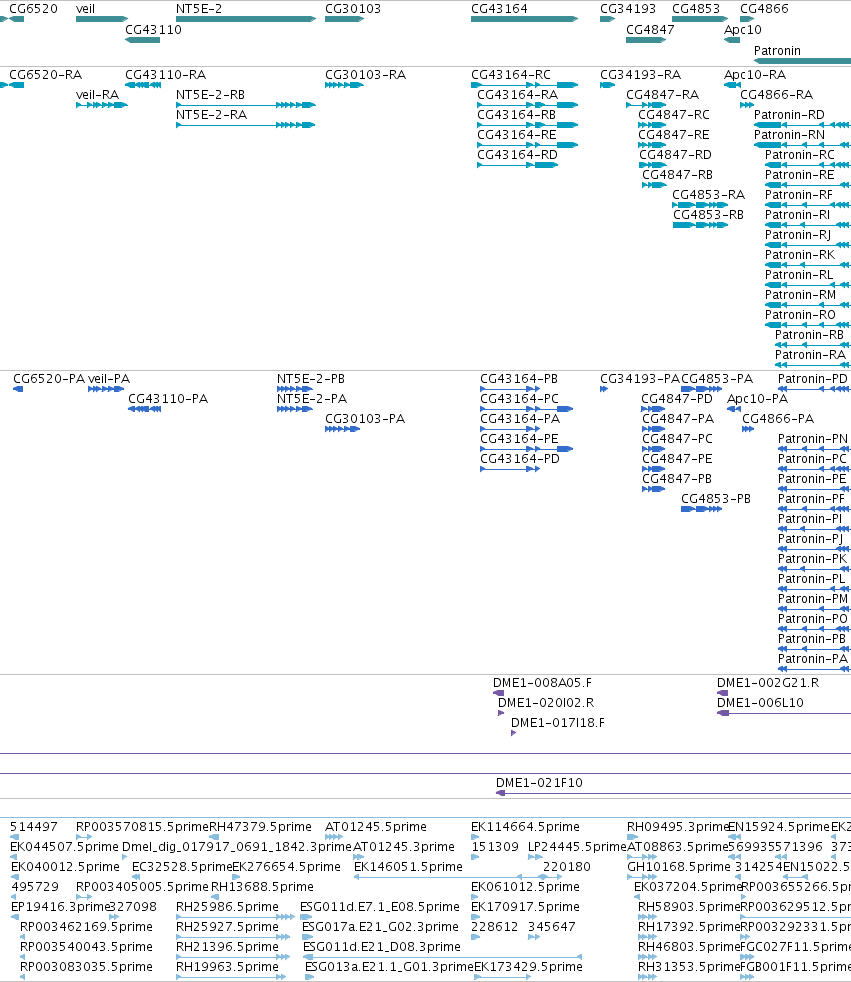Click EST label RP003083035.5prime
Image resolution: width=851 pixels, height=982 pixels.
[x=86, y=967]
